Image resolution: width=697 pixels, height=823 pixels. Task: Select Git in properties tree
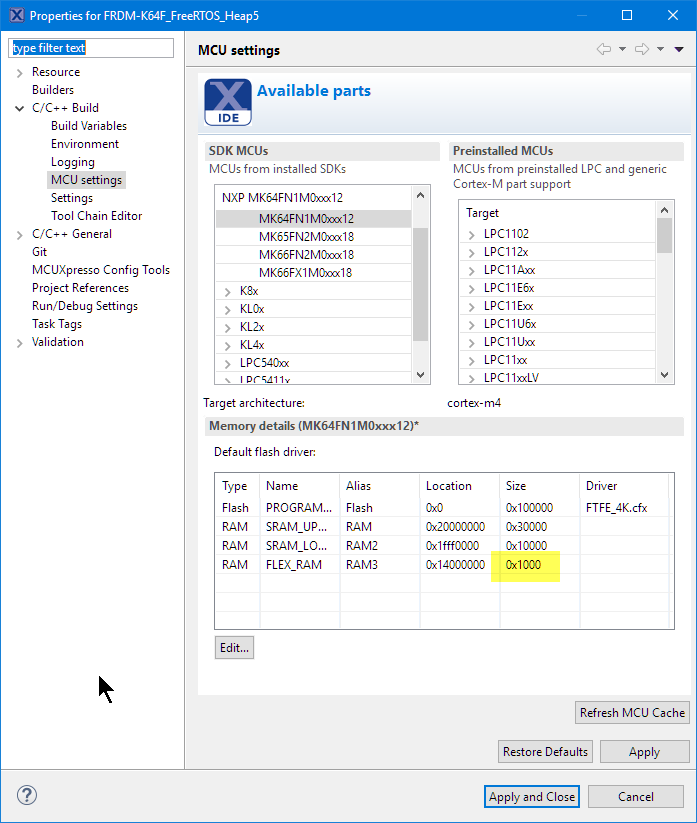(39, 252)
